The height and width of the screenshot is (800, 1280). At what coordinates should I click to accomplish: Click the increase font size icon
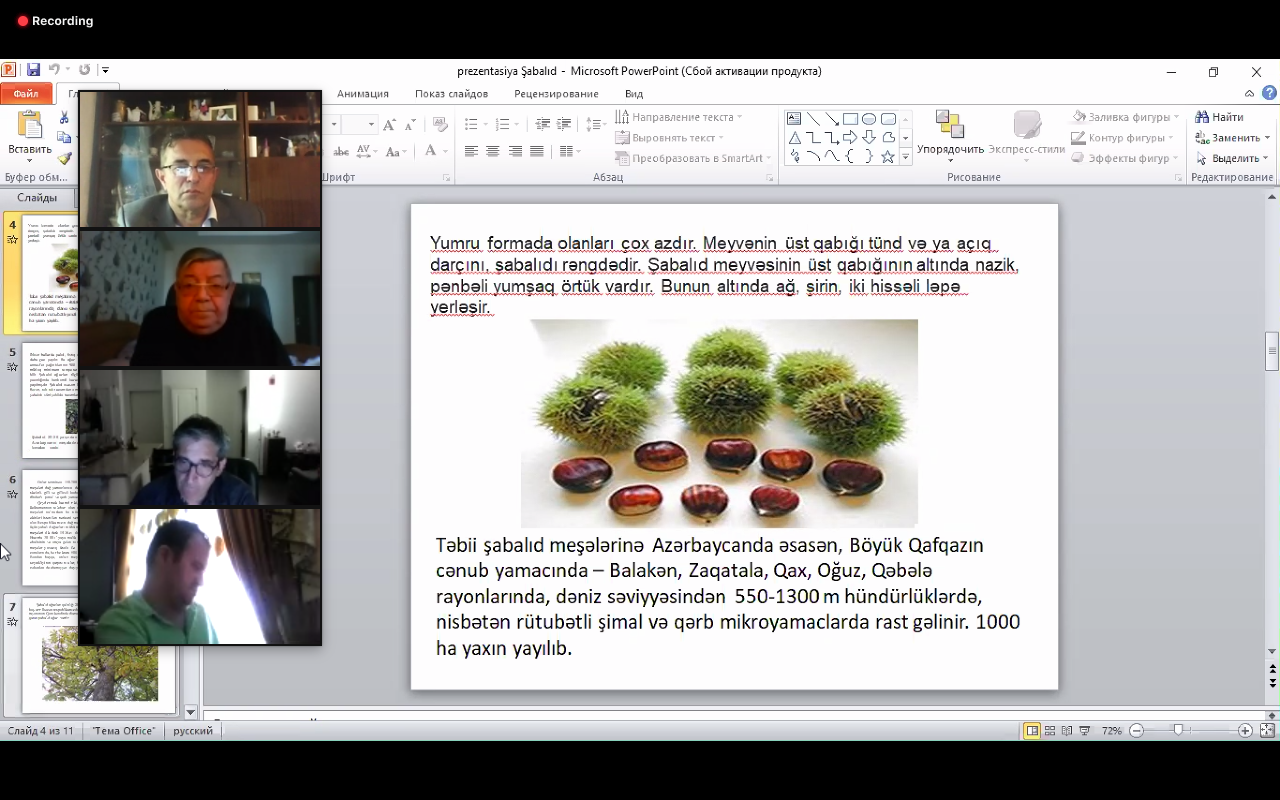point(391,125)
